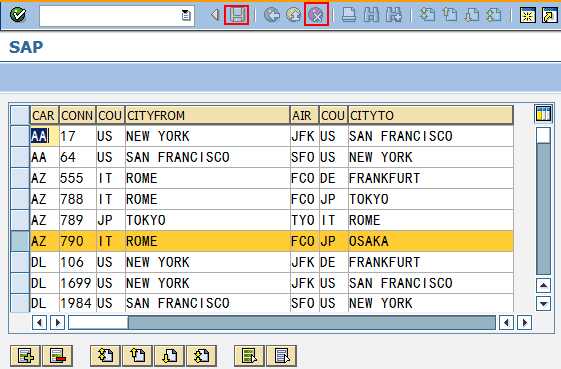Screen dimensions: 561x369
Task: Select row AZ 788 with its row selector
Action: 20,199
